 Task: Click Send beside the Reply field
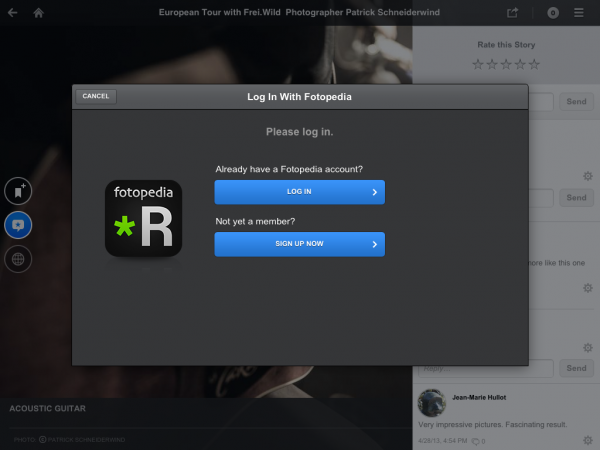tap(576, 368)
